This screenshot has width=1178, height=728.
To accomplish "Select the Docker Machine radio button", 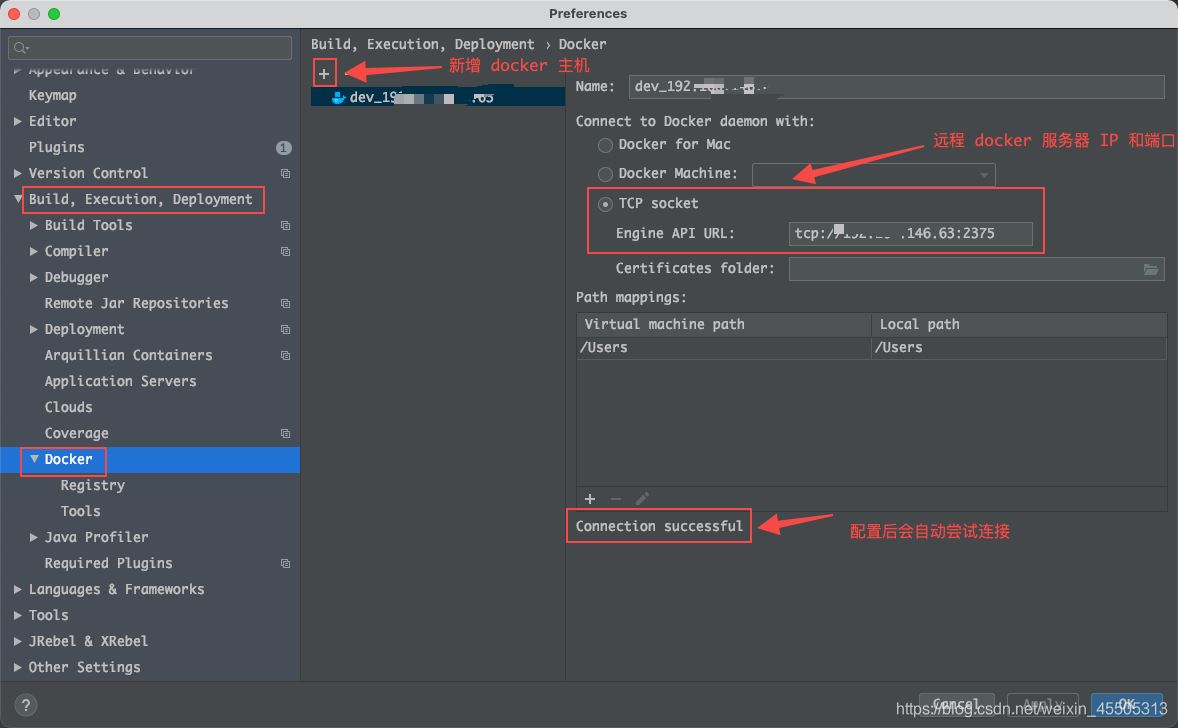I will 605,174.
